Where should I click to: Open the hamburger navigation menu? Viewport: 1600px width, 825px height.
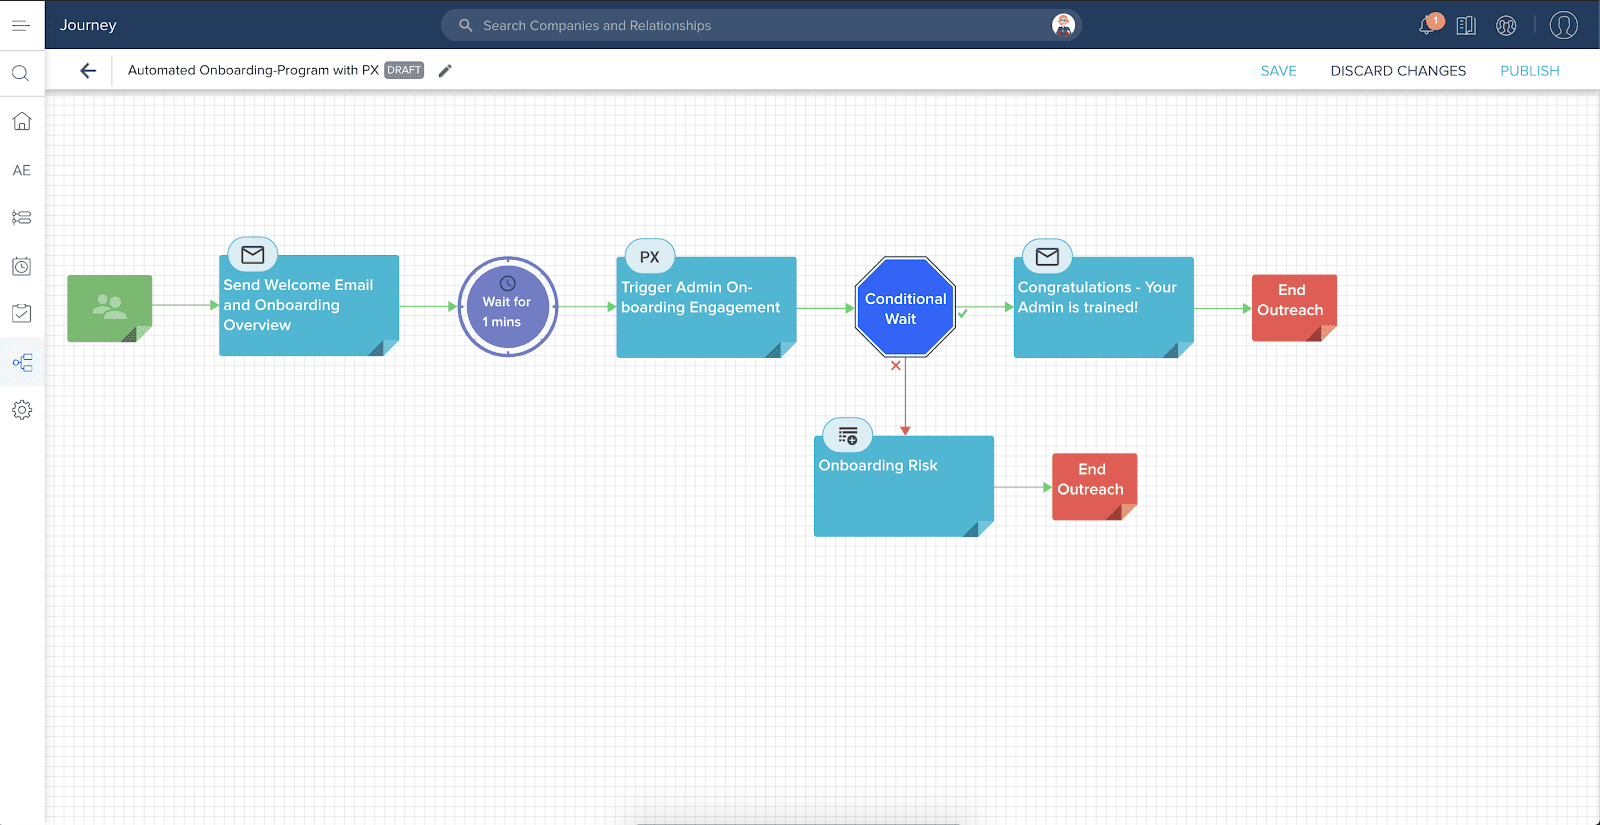tap(21, 25)
